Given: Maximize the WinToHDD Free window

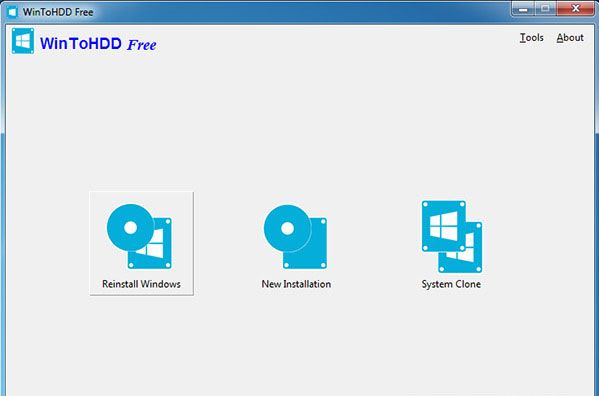Looking at the screenshot, I should coord(545,9).
